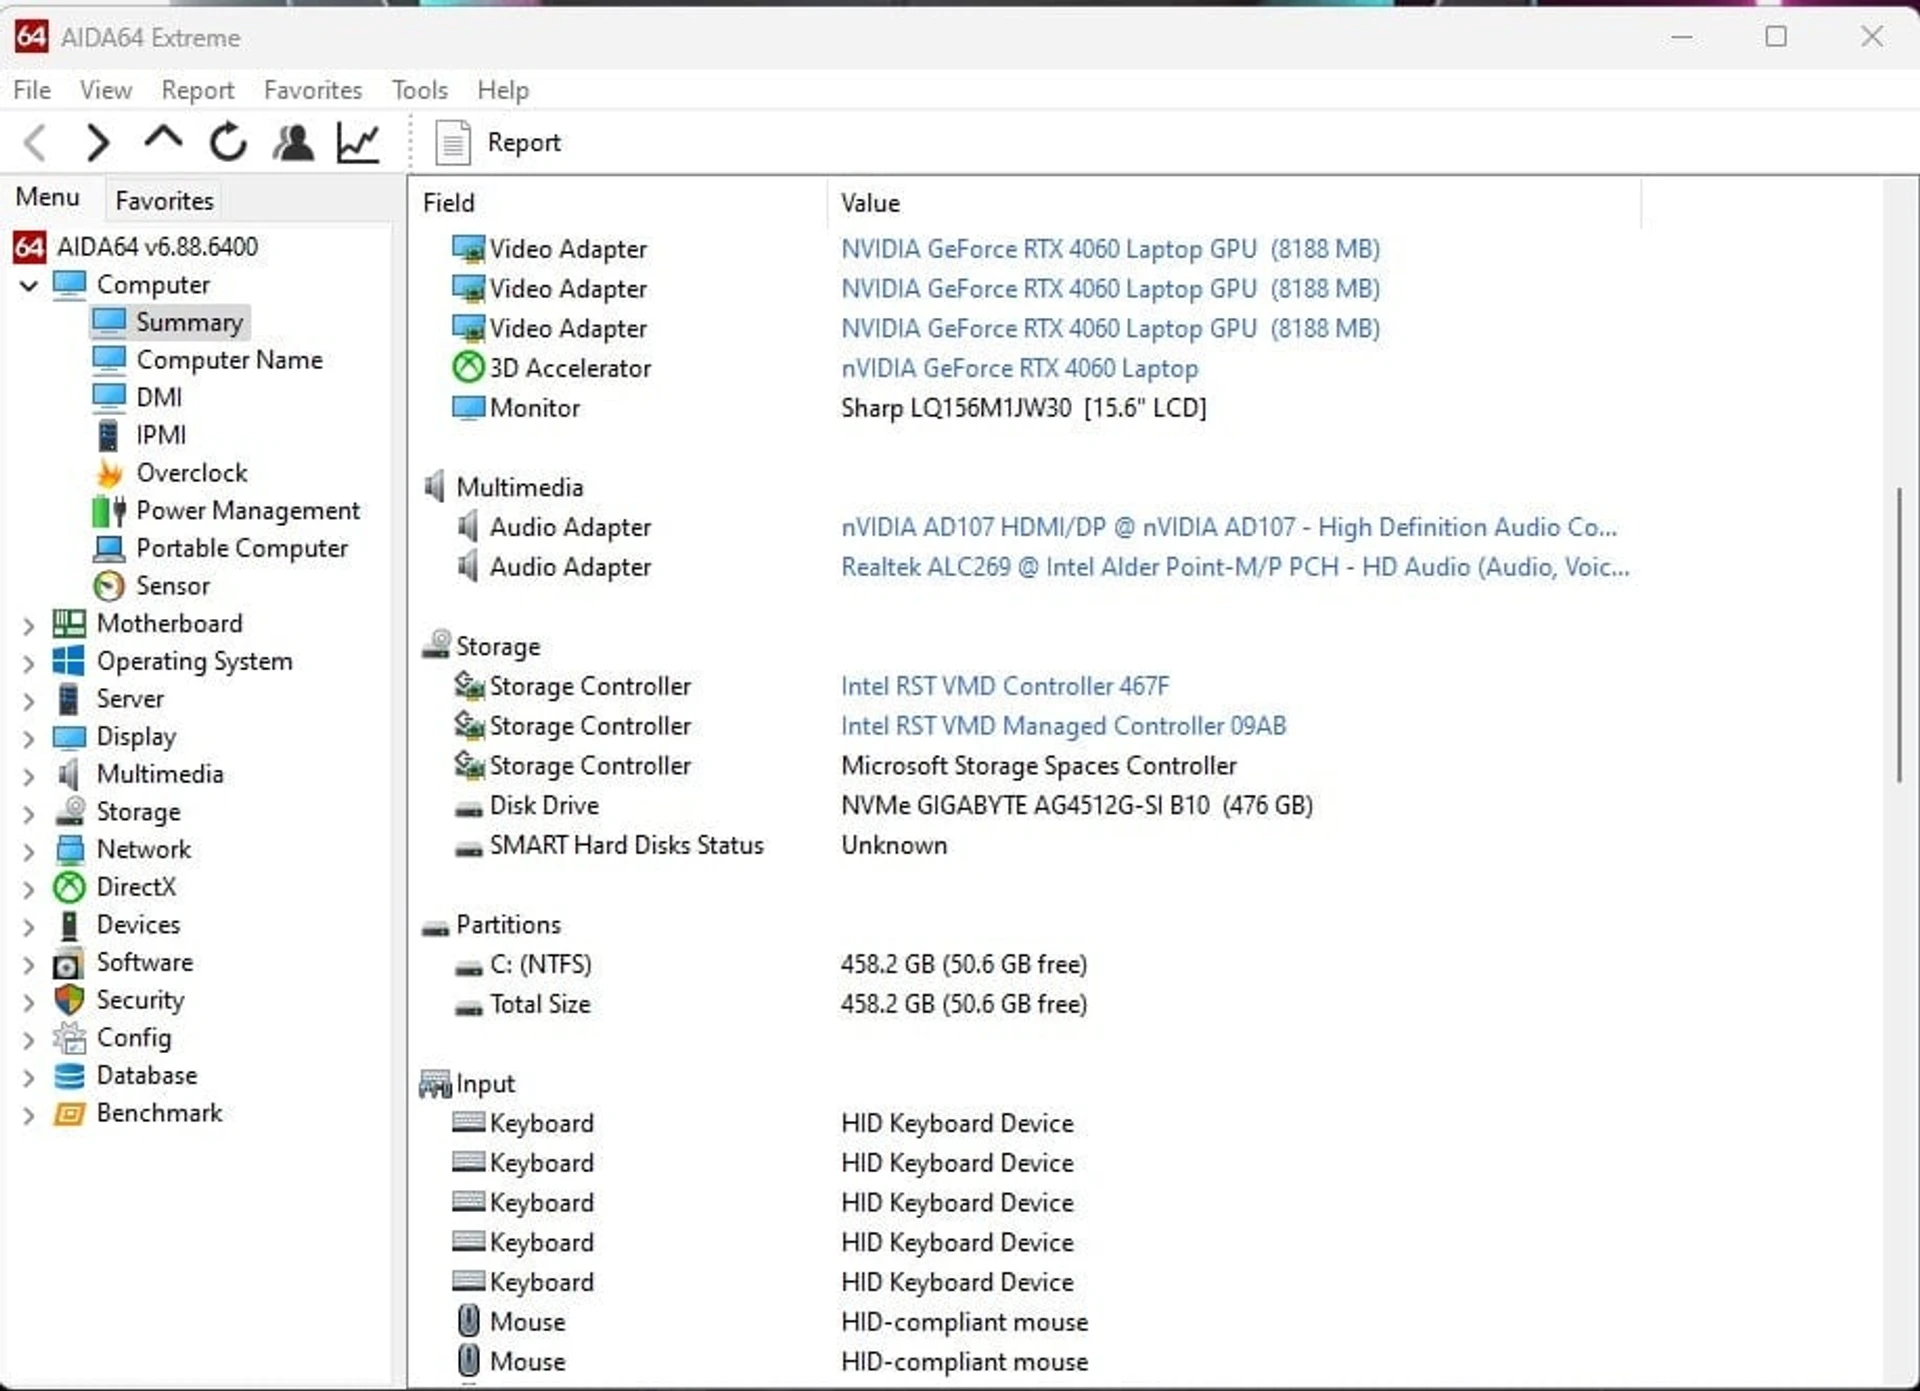Open the Intel RST VMD Controller 467F link
Screen dimensions: 1920x1391
[1005, 686]
